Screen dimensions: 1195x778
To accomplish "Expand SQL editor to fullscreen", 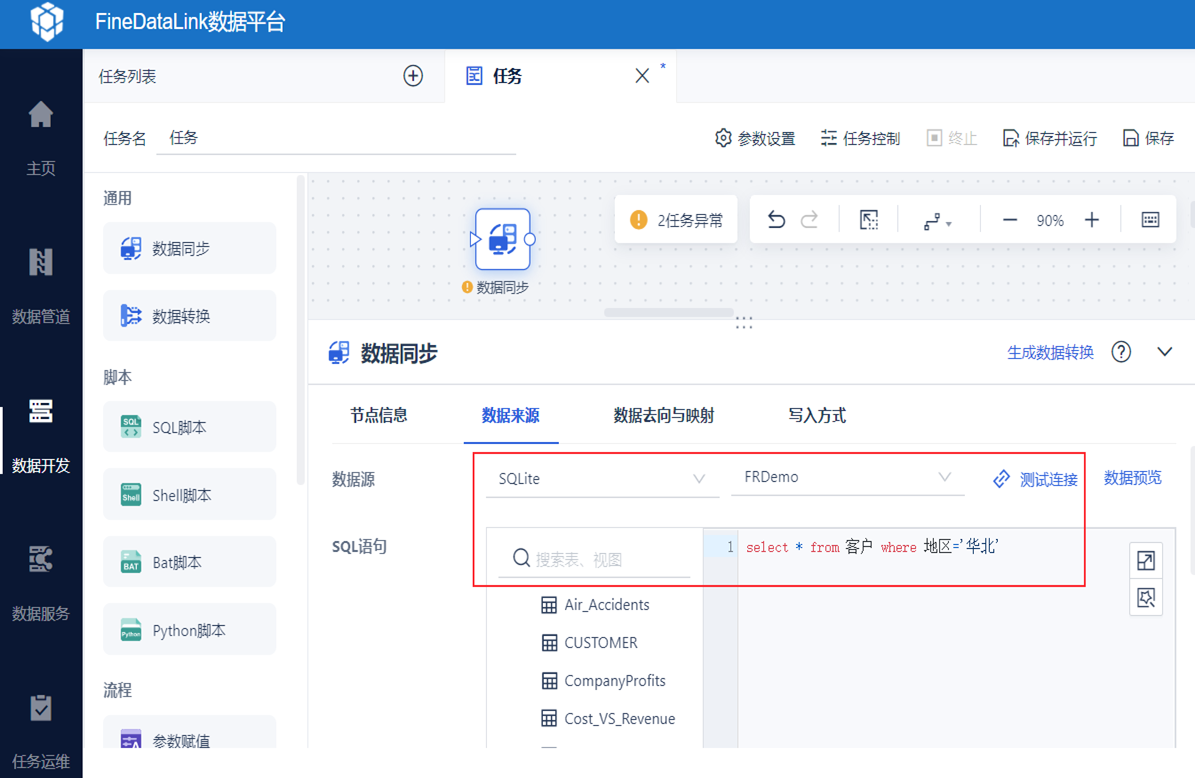I will pos(1145,561).
